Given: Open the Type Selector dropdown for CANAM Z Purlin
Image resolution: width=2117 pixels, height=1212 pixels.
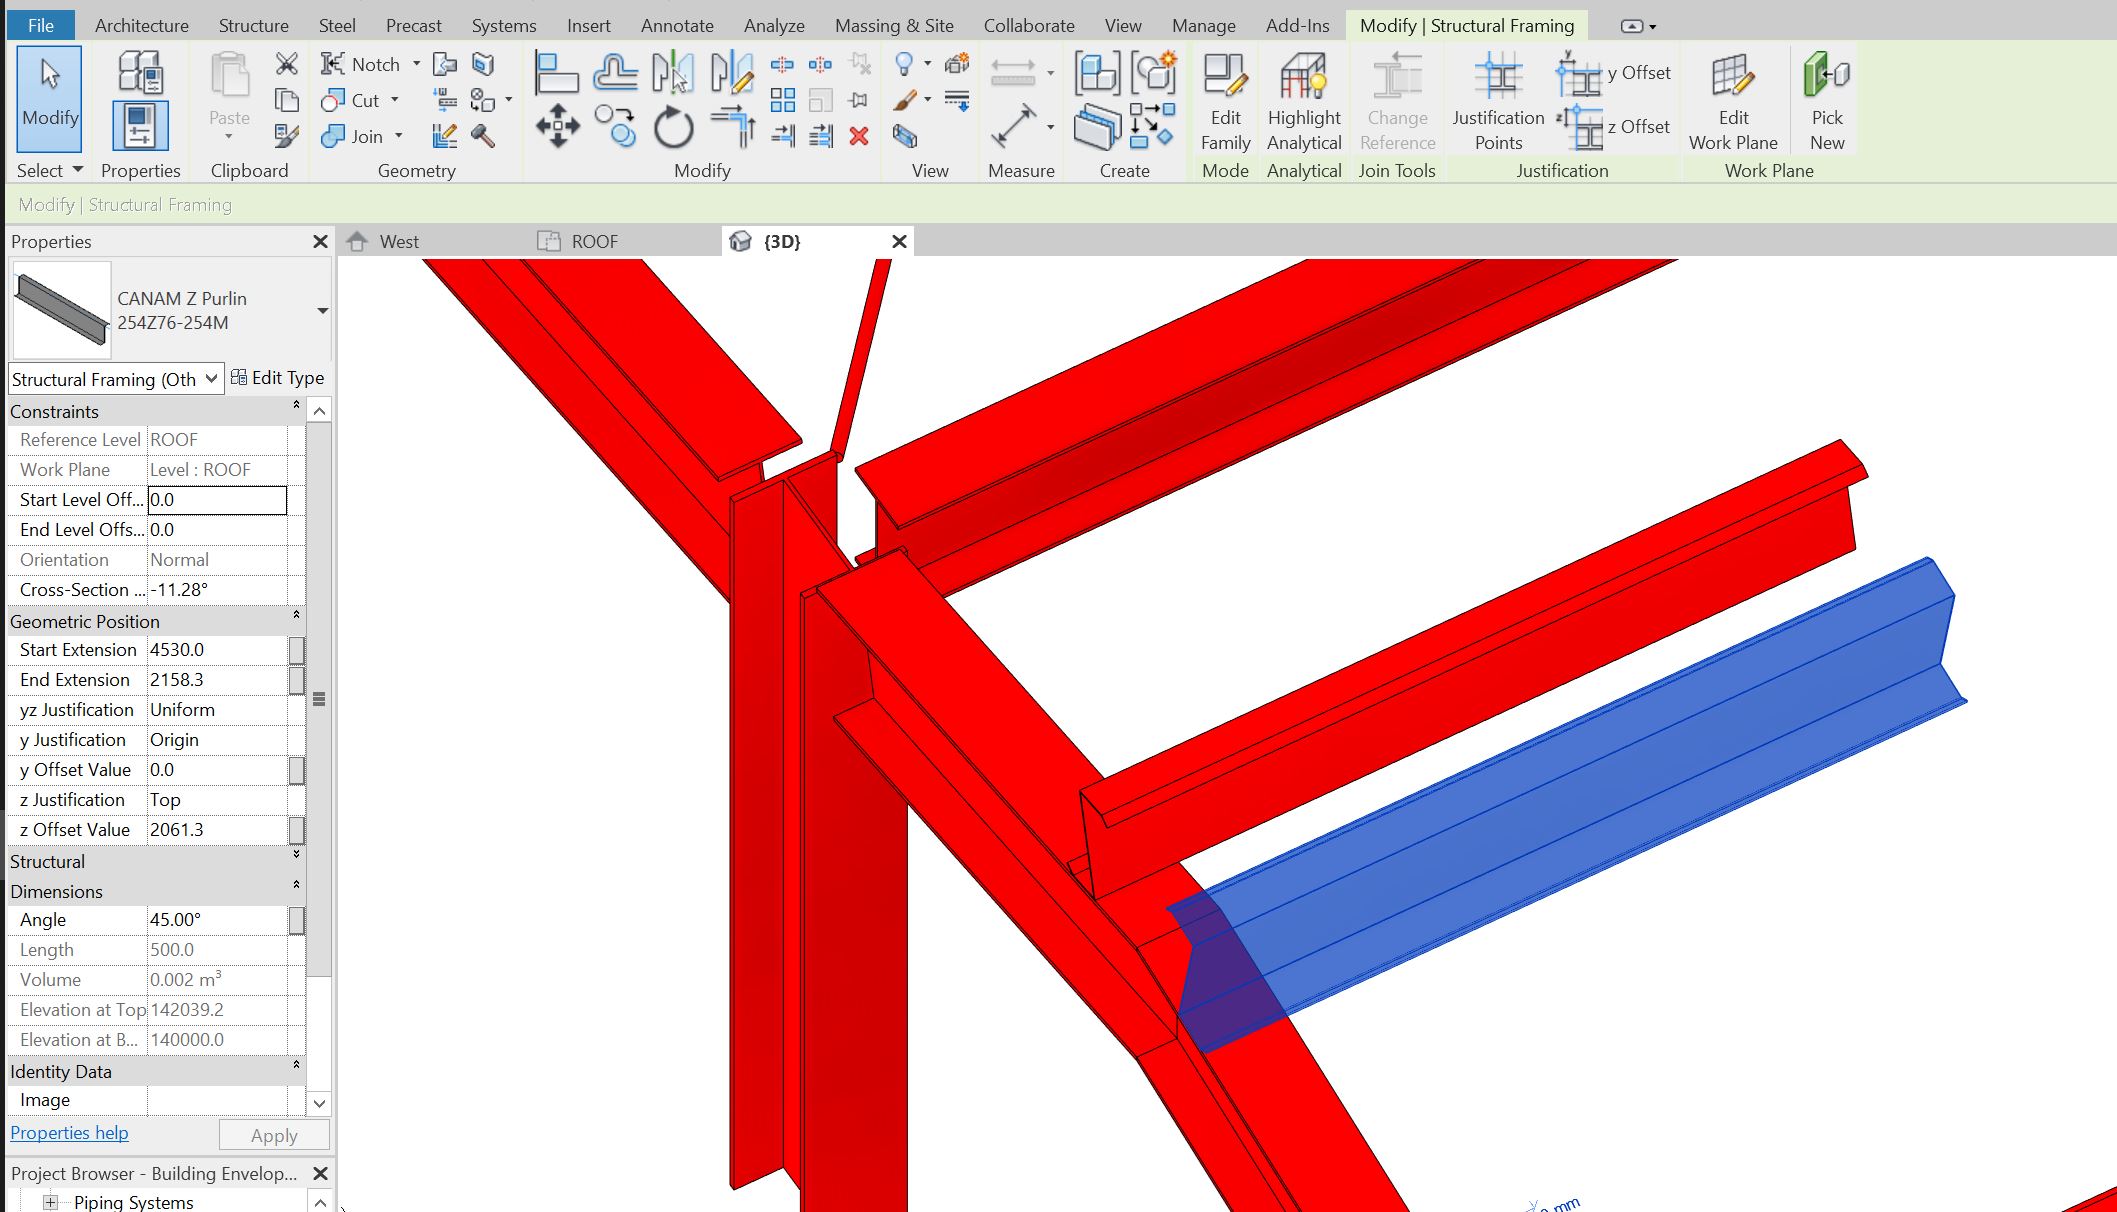Looking at the screenshot, I should coord(322,311).
